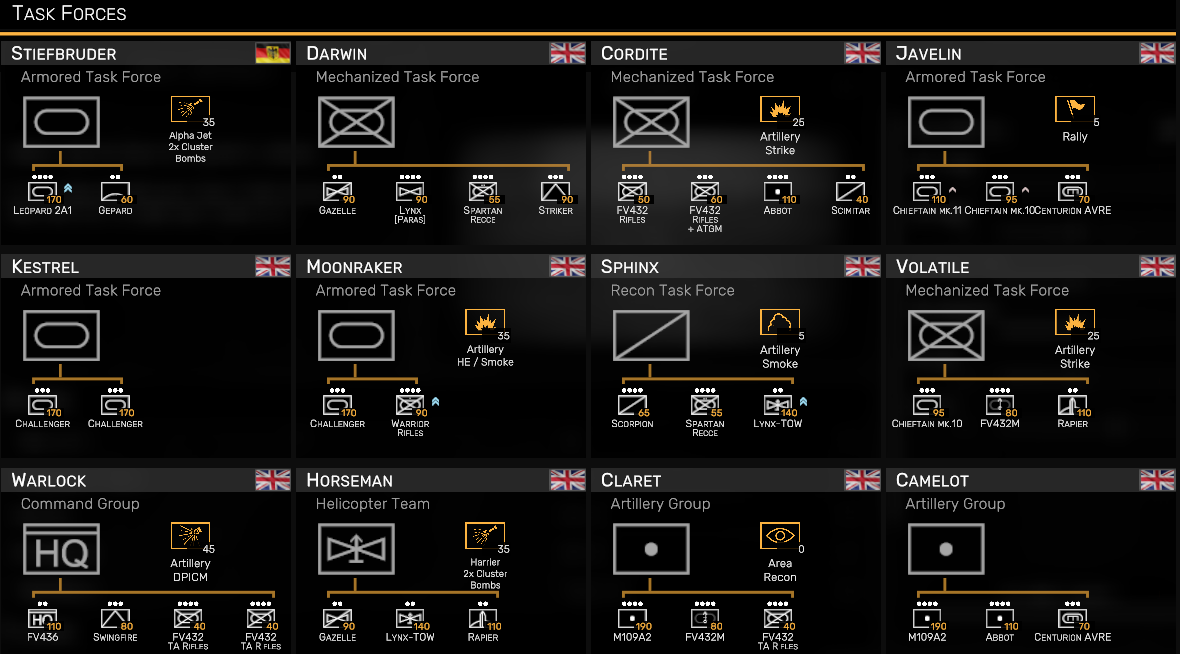Select the FV432 Rifles + ATGM unit icon

coord(705,192)
